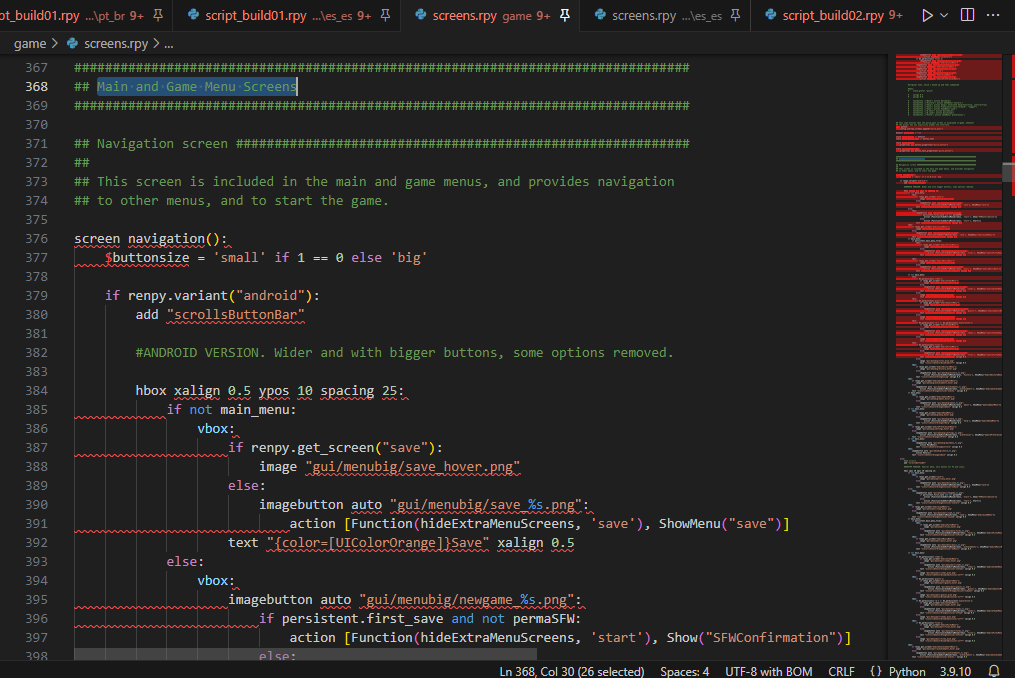Open the More Actions ellipsis menu
The height and width of the screenshot is (678, 1015).
click(993, 15)
